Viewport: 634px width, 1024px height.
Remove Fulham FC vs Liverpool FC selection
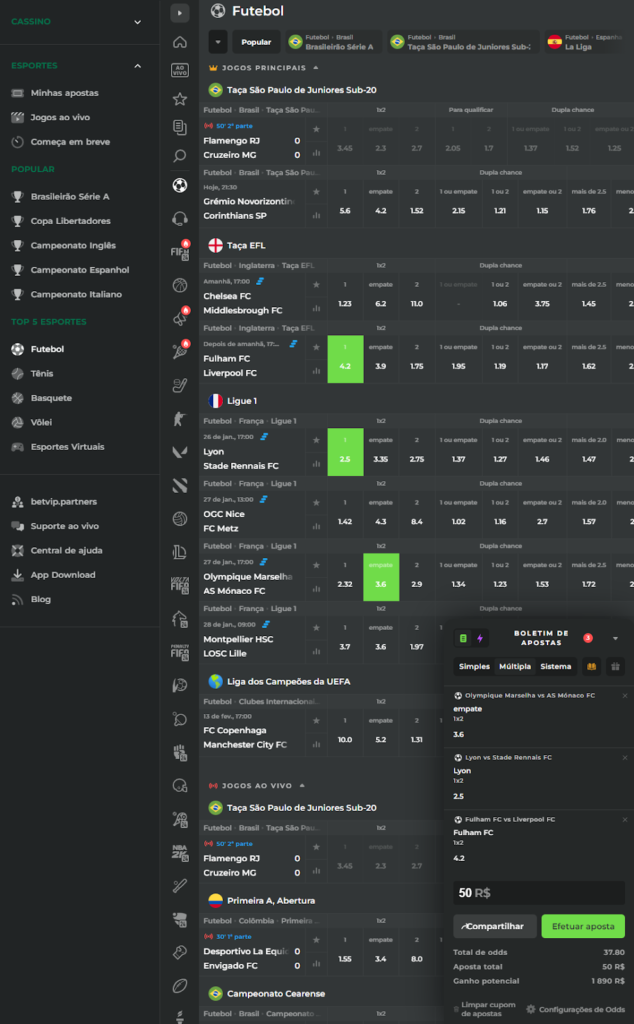click(625, 819)
